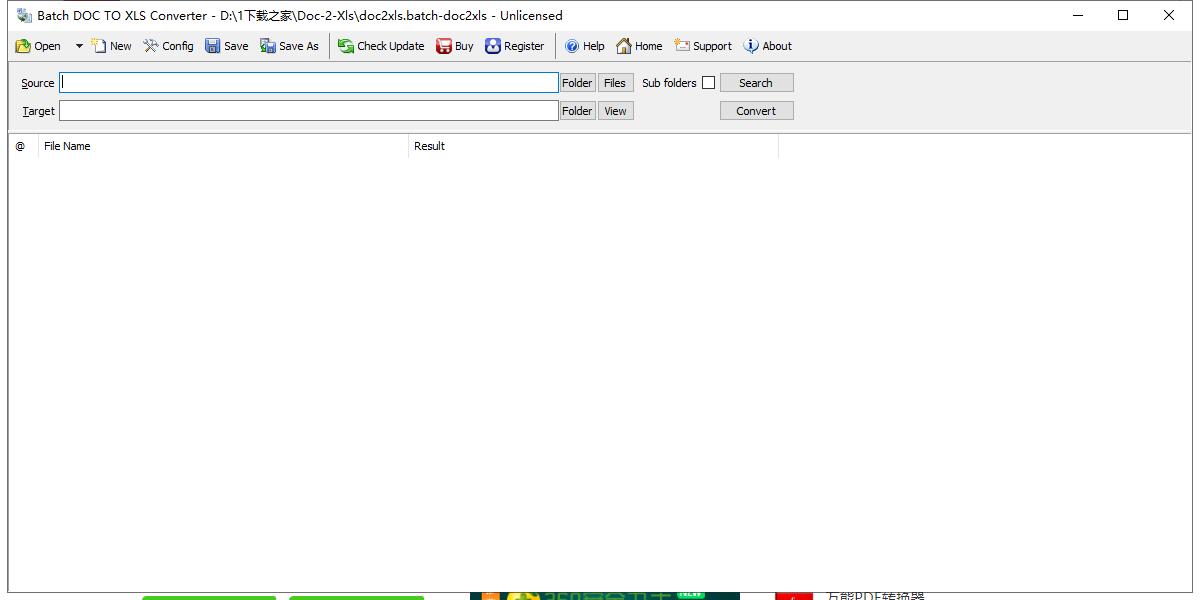This screenshot has height=600, width=1200.
Task: Open the Support toolbar item
Action: [x=702, y=46]
